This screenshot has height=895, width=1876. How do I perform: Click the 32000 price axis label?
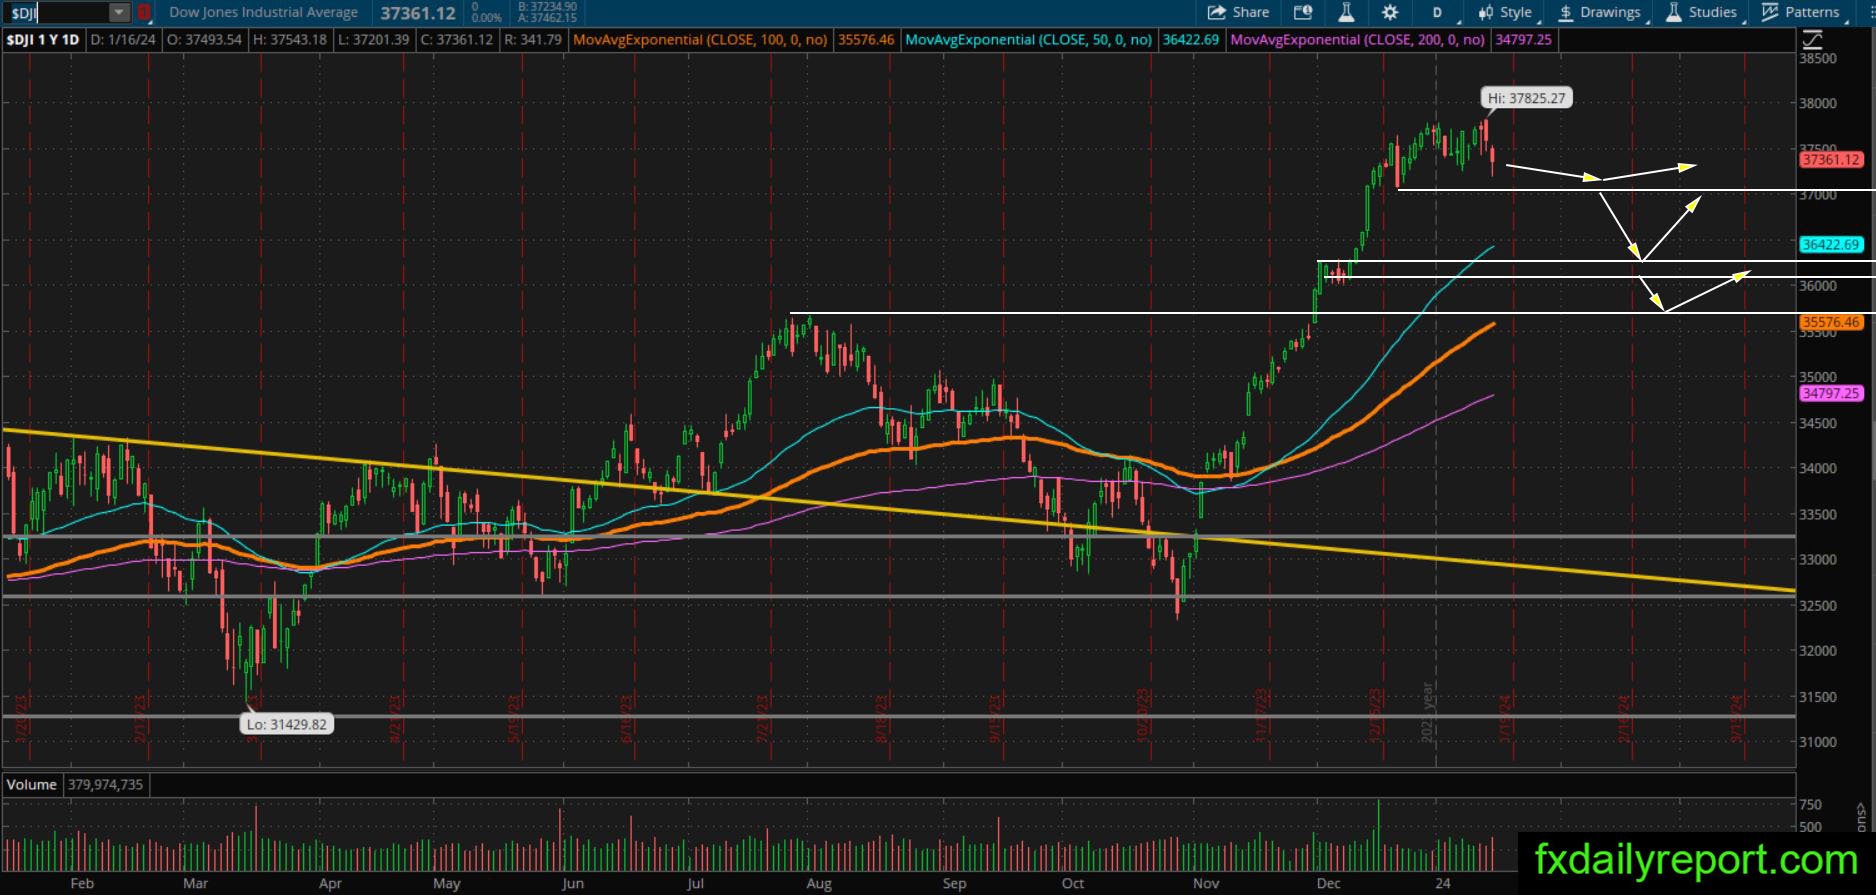click(1818, 650)
